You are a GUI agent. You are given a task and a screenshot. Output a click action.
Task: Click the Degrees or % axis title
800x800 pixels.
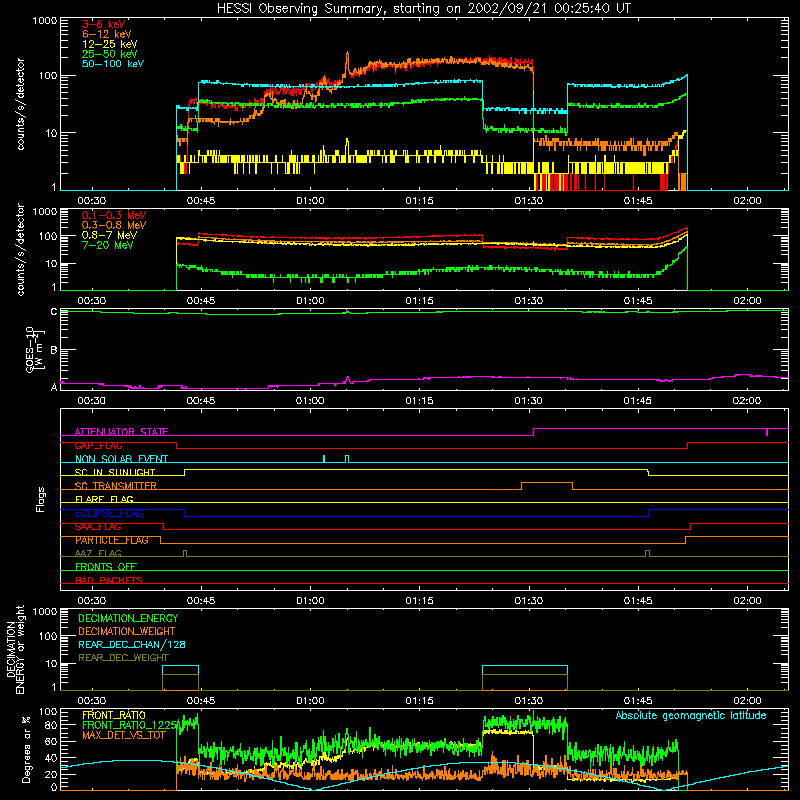(26, 749)
